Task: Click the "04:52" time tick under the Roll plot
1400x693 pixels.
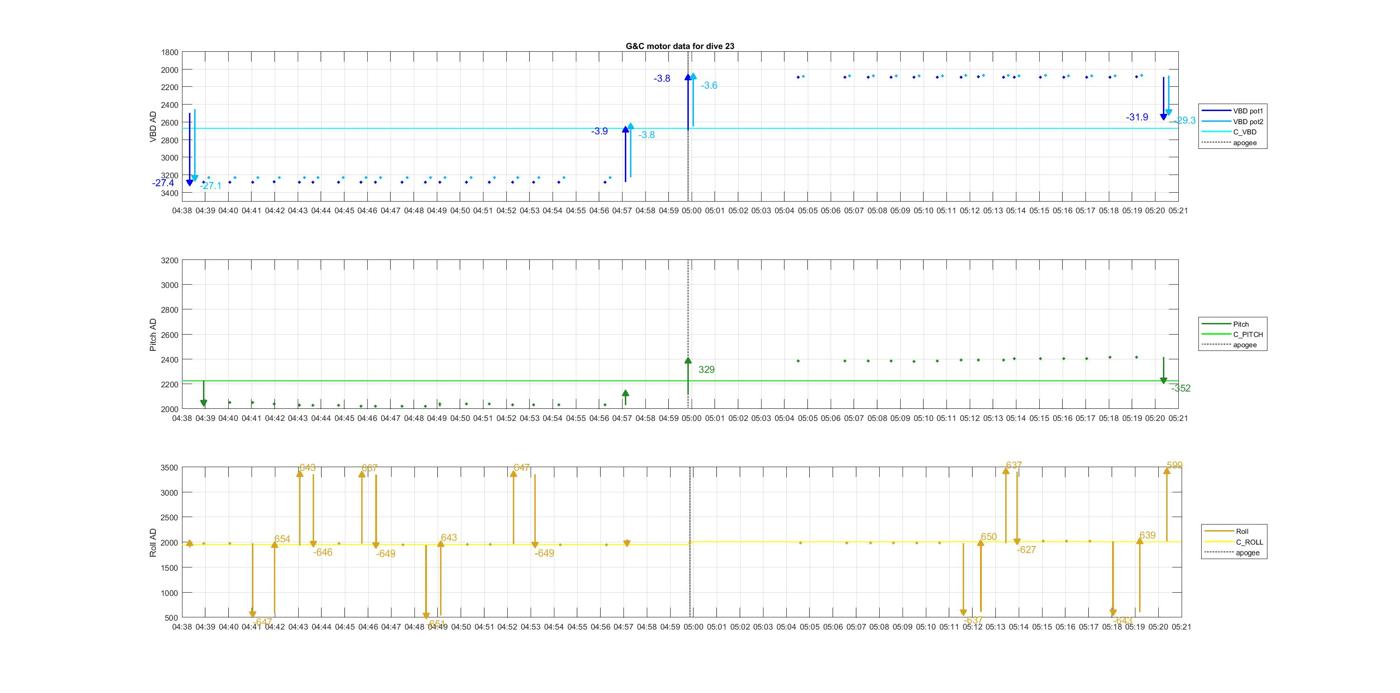Action: [x=506, y=627]
